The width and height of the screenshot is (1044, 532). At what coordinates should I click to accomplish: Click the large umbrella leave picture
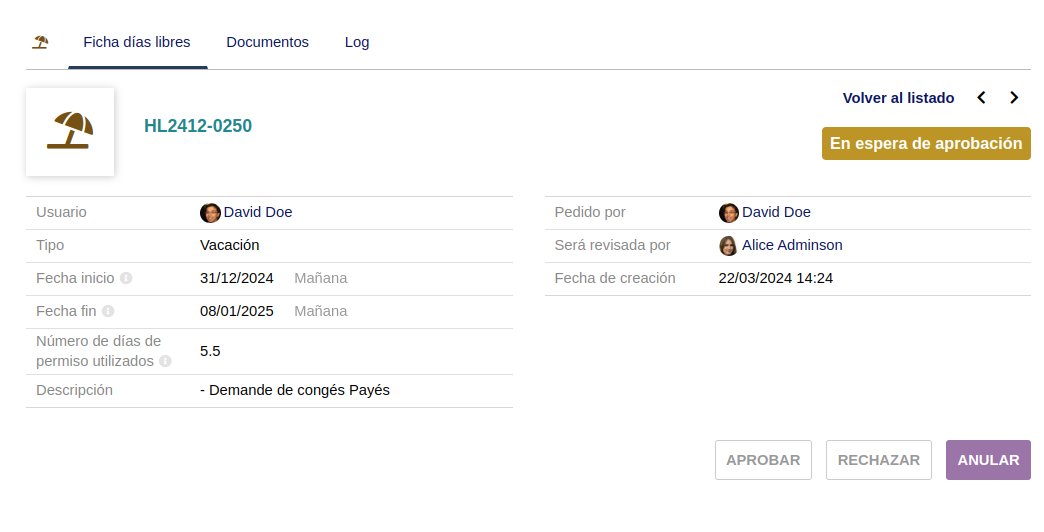coord(70,132)
